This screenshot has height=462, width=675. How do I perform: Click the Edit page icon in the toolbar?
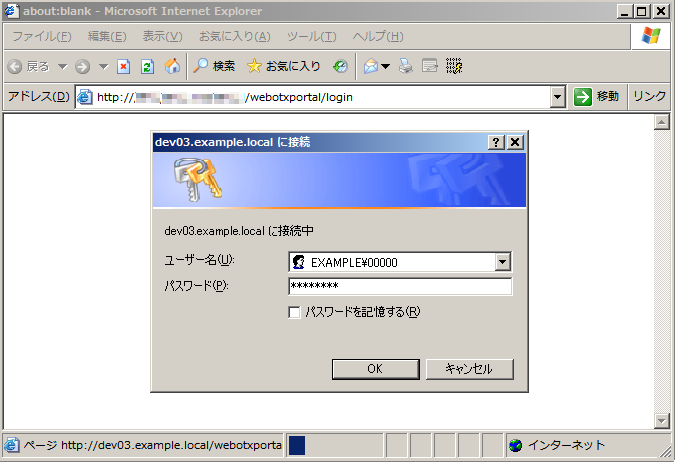[430, 66]
